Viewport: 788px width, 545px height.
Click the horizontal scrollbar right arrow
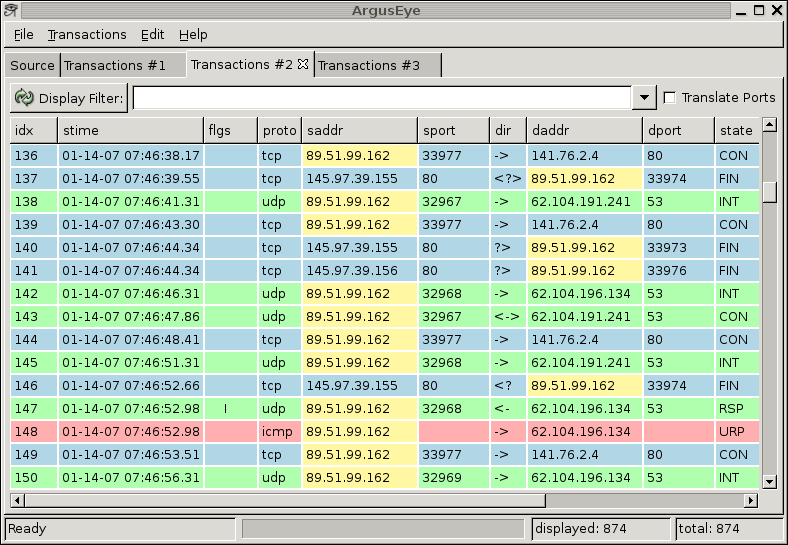751,500
